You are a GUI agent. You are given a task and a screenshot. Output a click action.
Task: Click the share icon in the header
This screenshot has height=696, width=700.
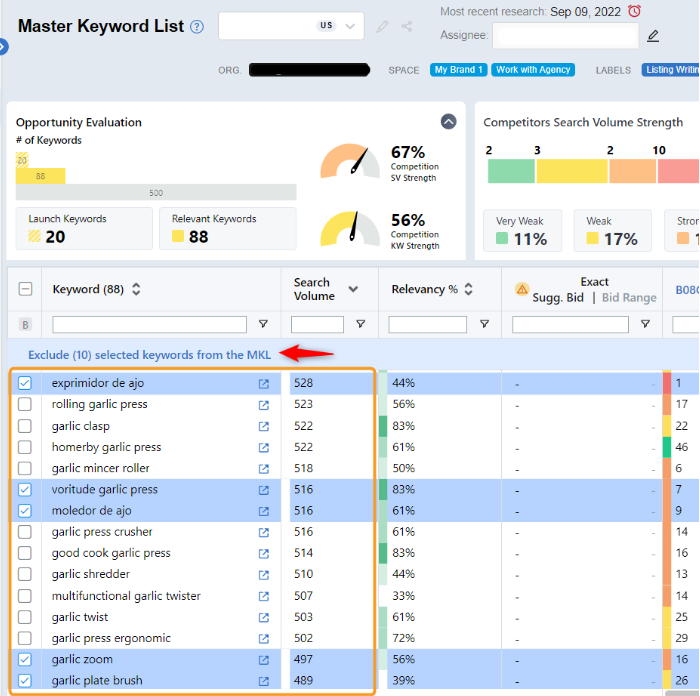point(407,27)
